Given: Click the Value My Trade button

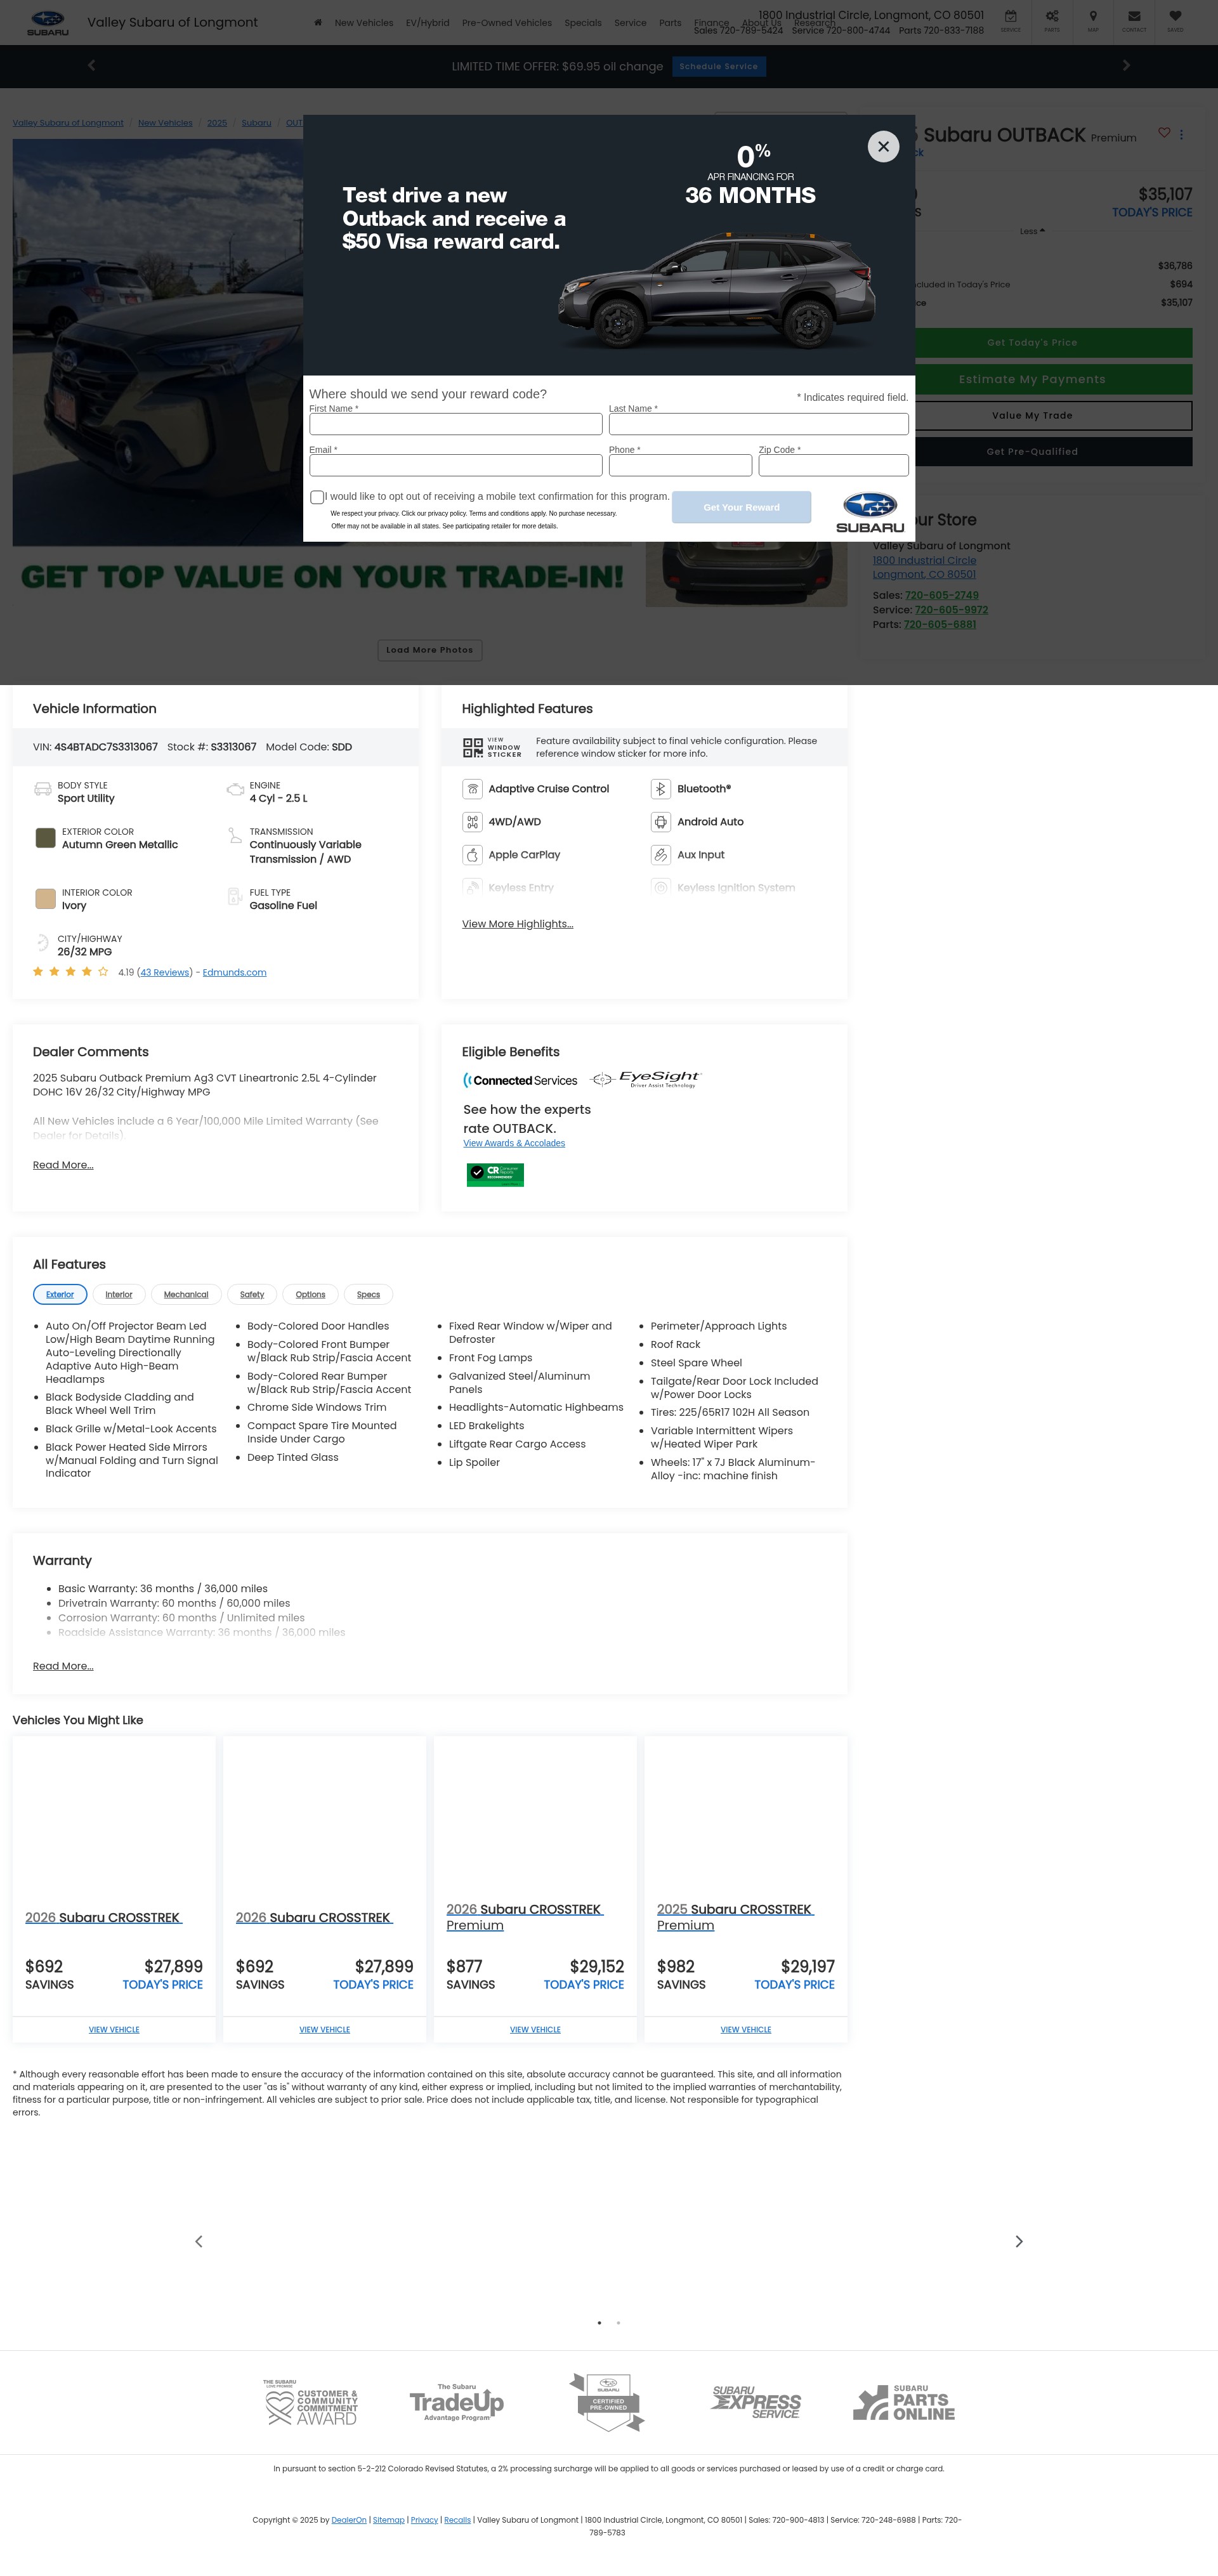Looking at the screenshot, I should point(1032,415).
